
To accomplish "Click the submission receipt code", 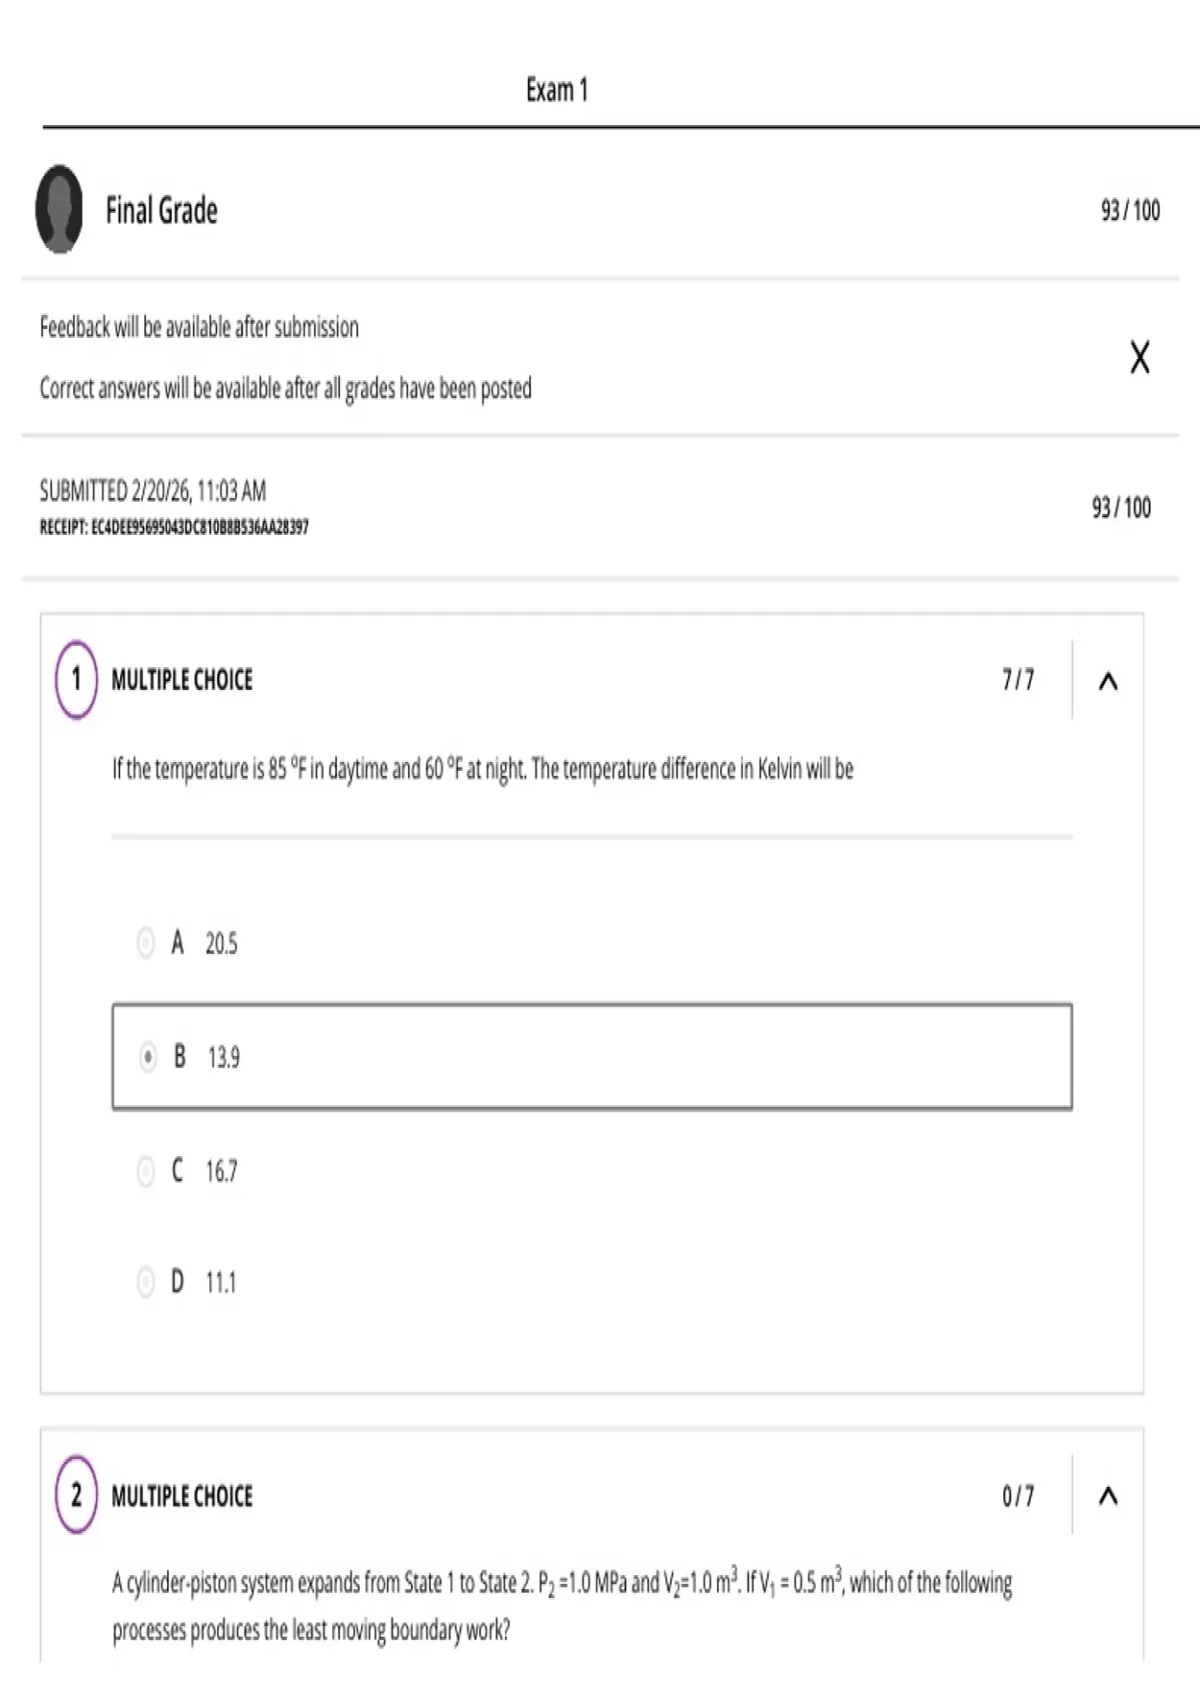I will [x=174, y=527].
